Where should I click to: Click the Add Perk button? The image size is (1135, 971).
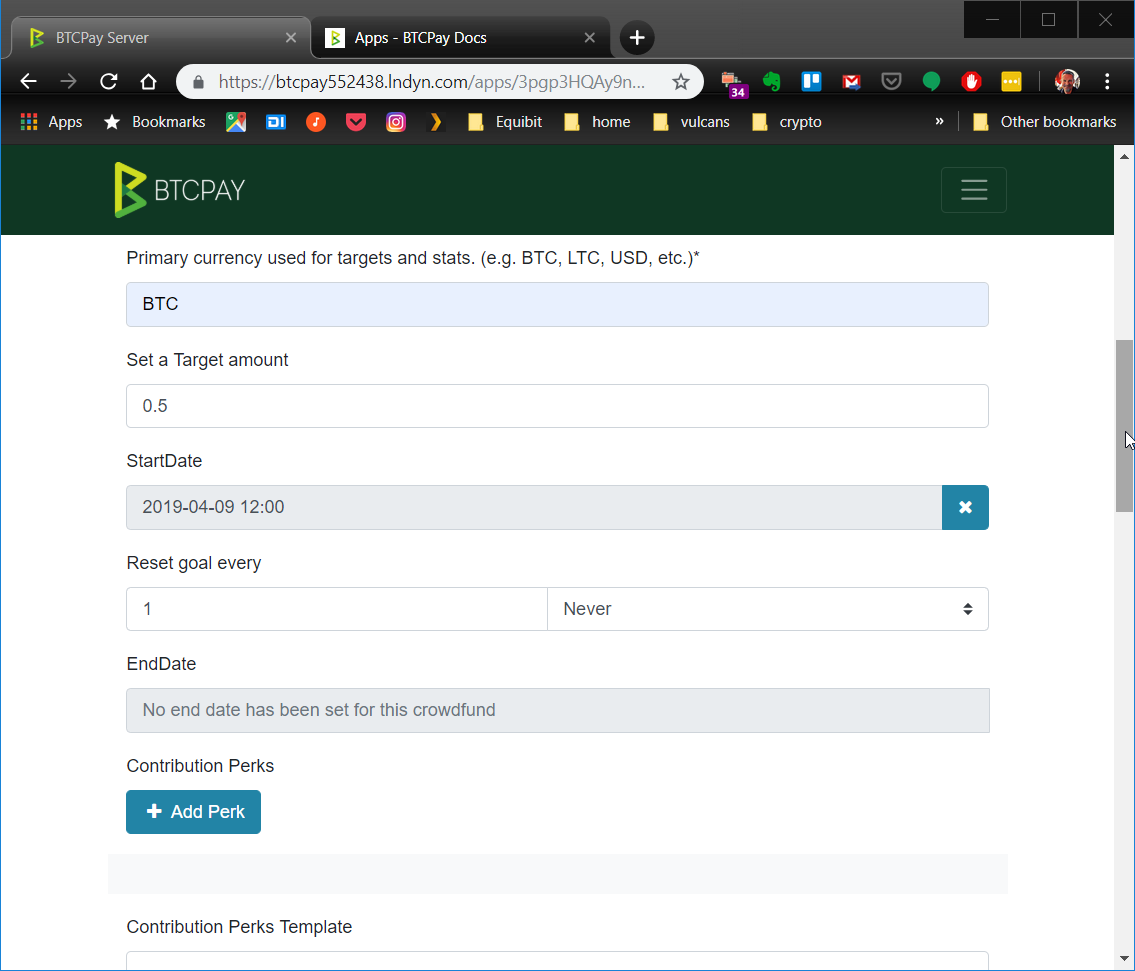(193, 812)
